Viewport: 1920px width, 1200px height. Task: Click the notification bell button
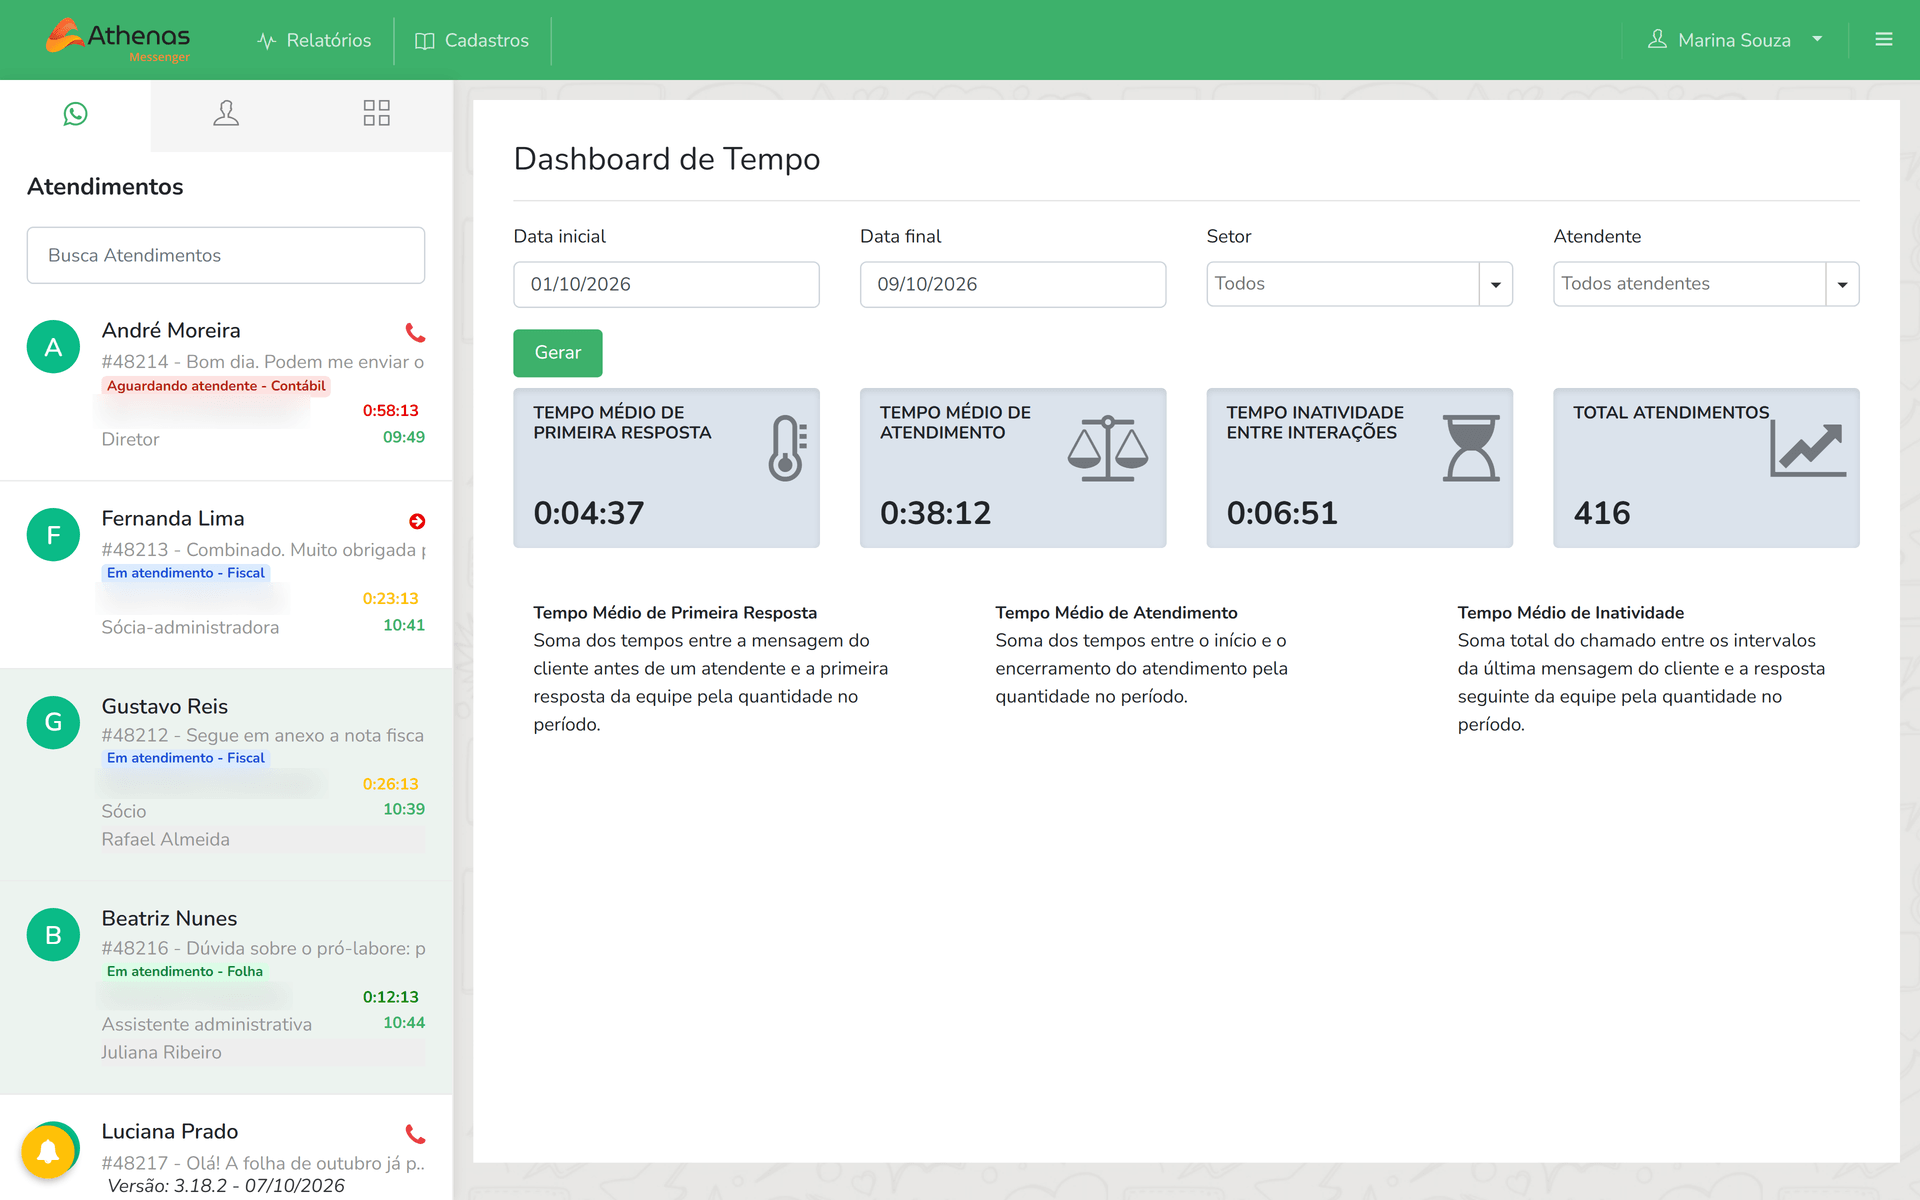coord(48,1152)
